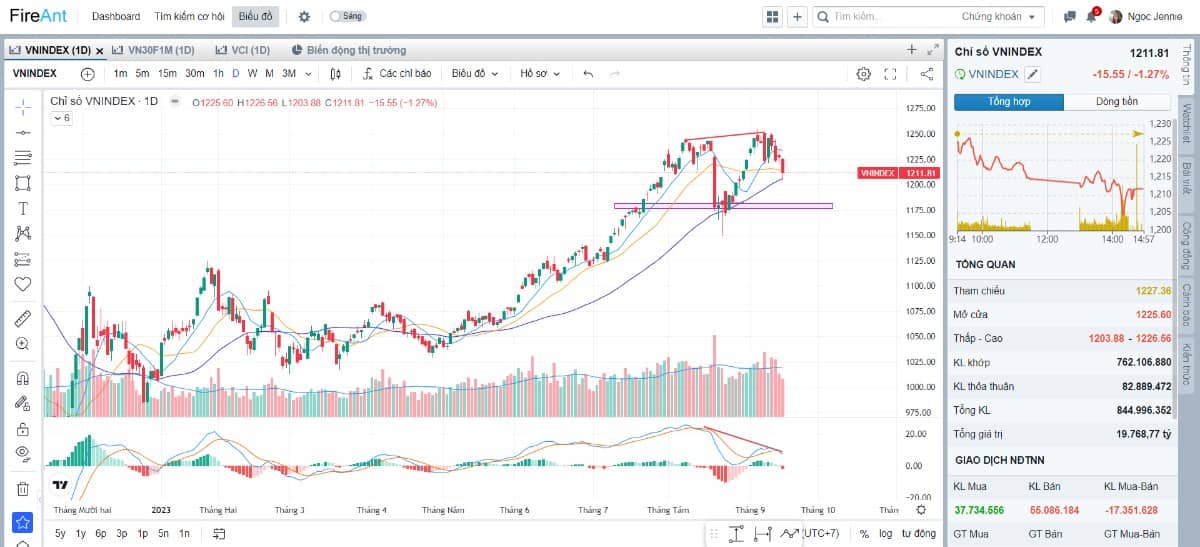Open chart settings gear icon
This screenshot has width=1200, height=547.
click(x=864, y=73)
